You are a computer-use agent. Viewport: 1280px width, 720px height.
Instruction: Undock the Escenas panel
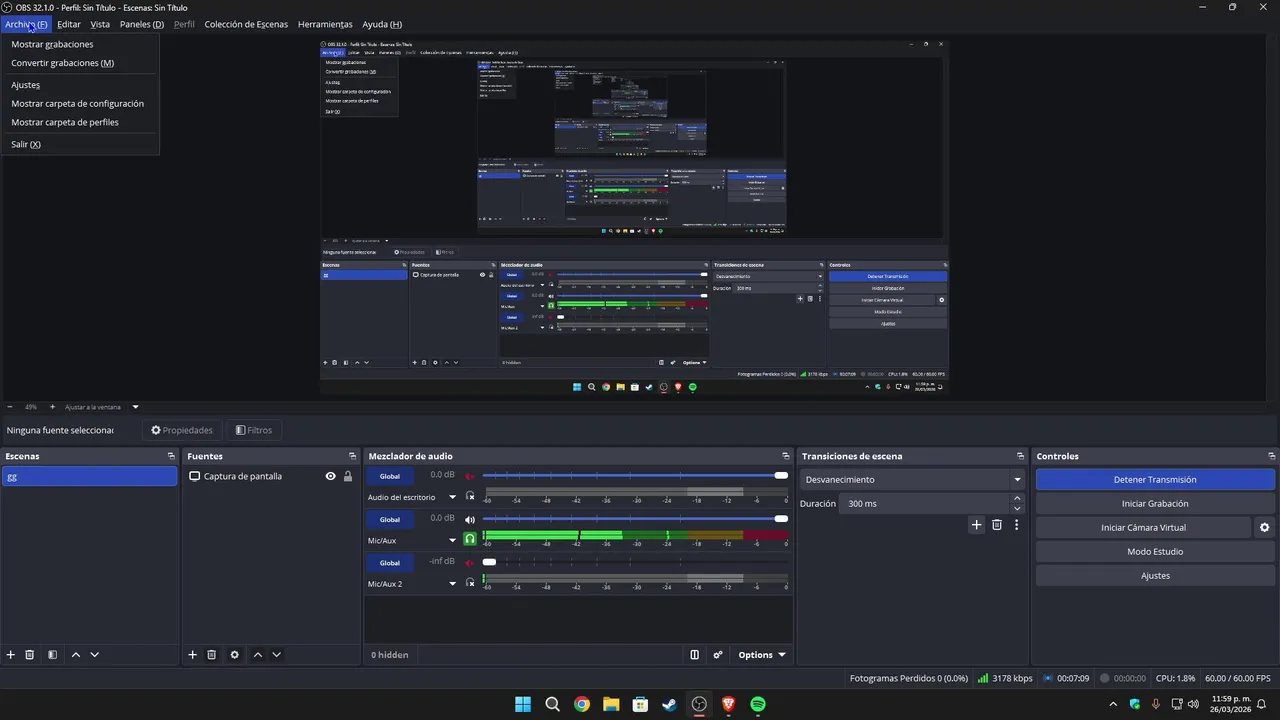[x=171, y=456]
